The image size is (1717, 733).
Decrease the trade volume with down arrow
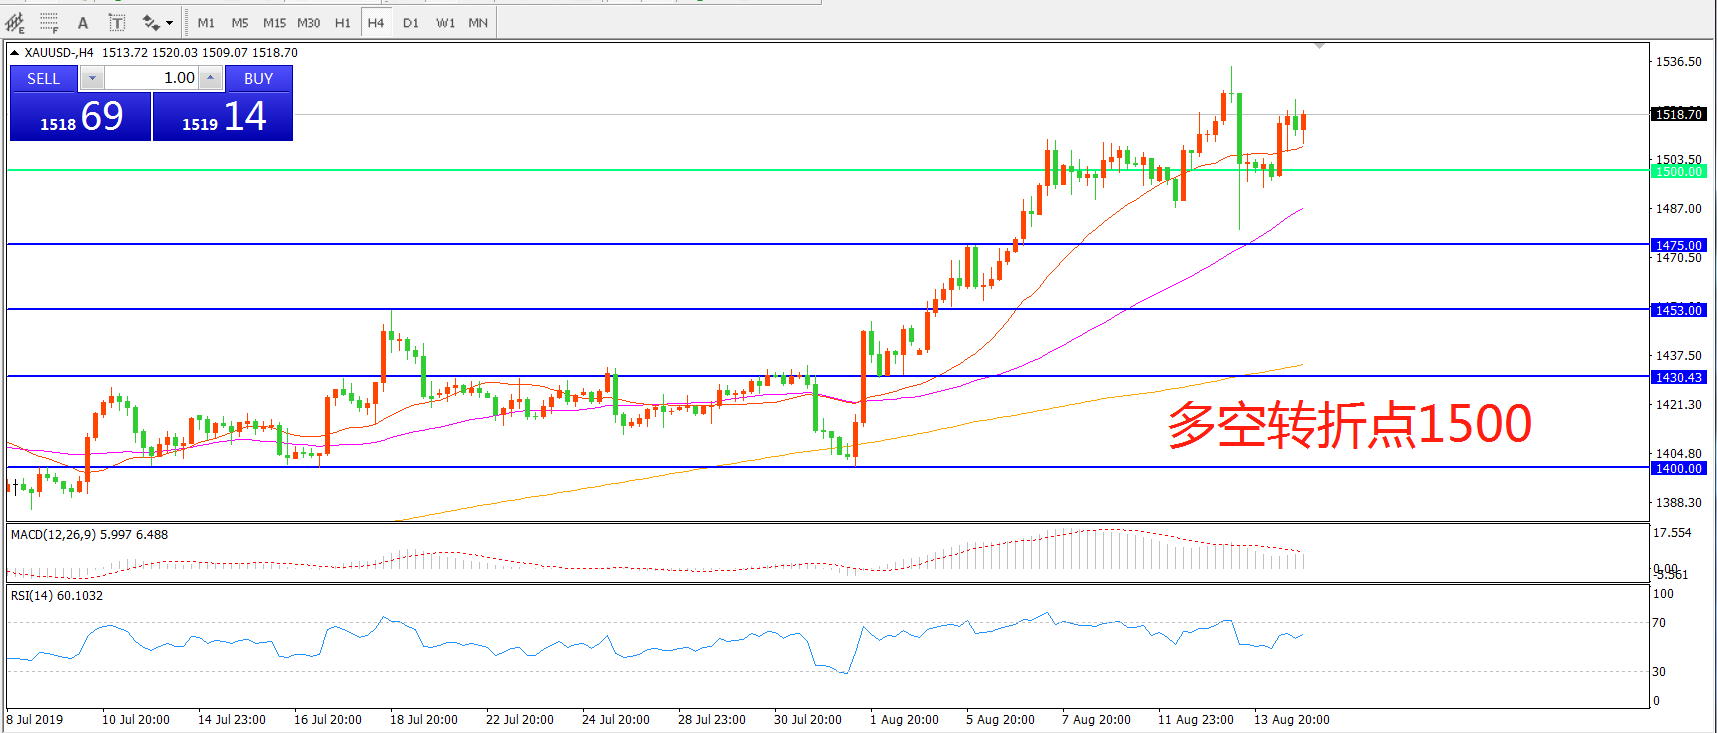click(x=92, y=78)
